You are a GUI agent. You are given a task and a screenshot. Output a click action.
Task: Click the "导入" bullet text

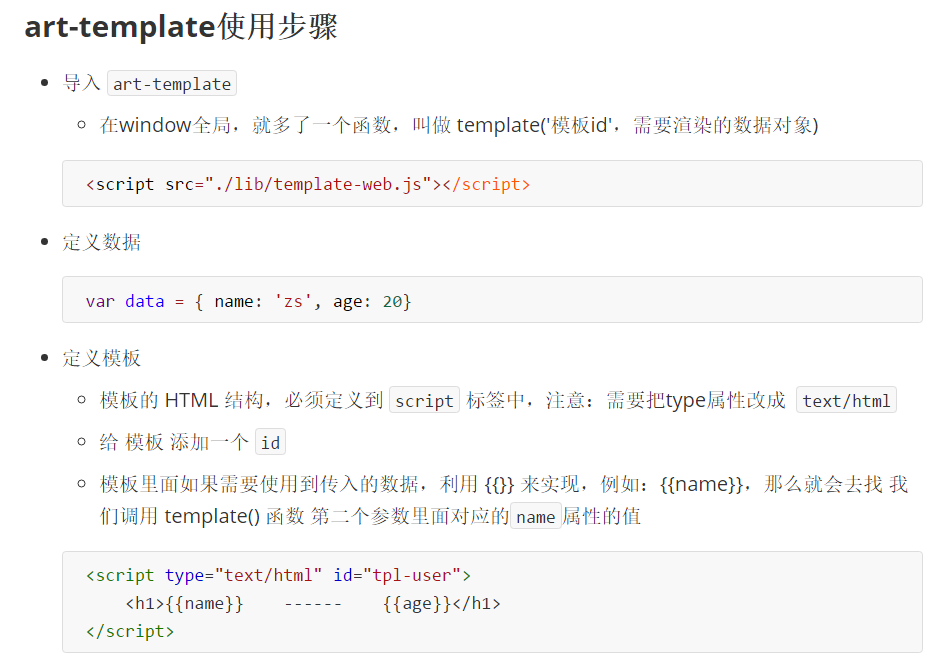click(x=81, y=83)
